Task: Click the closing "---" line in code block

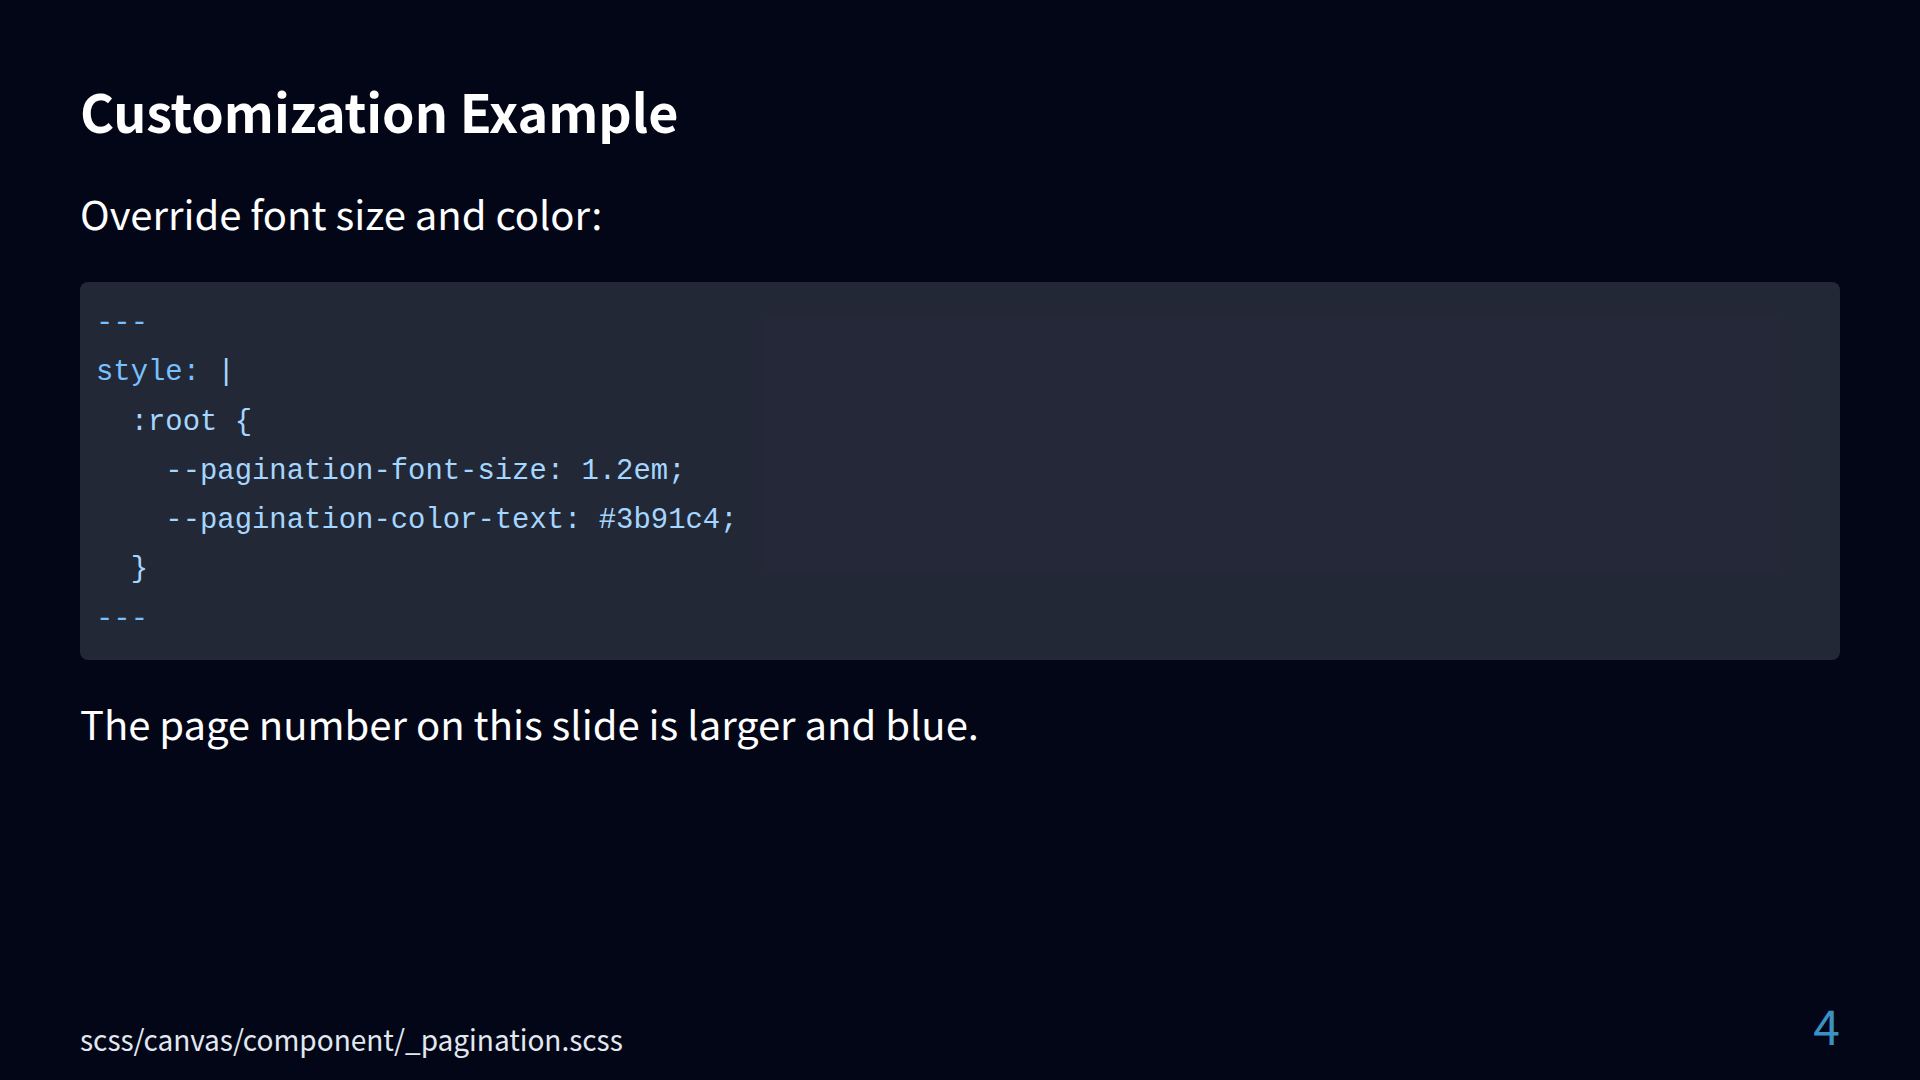Action: point(122,618)
